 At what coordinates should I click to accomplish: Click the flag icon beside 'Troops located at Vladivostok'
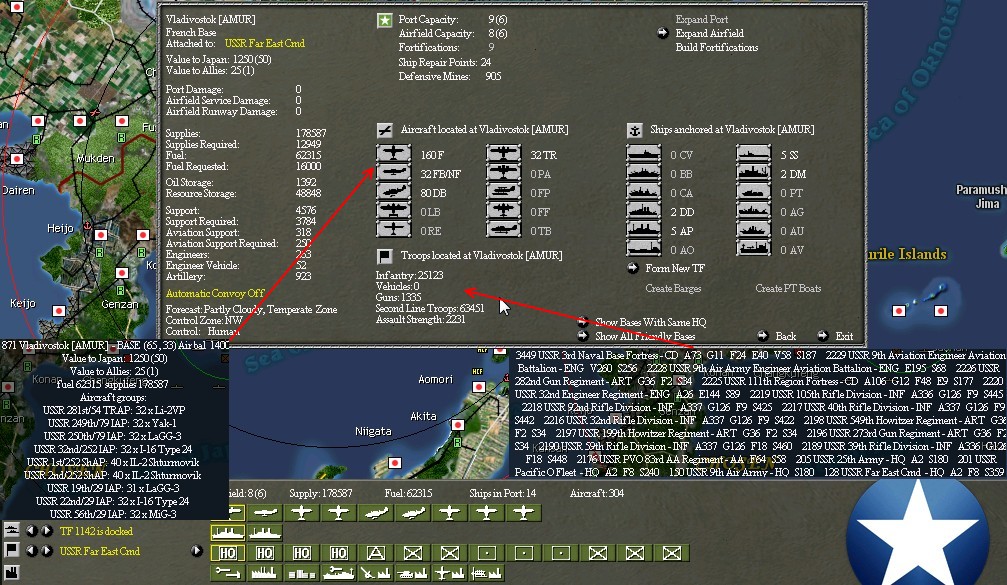pos(384,256)
